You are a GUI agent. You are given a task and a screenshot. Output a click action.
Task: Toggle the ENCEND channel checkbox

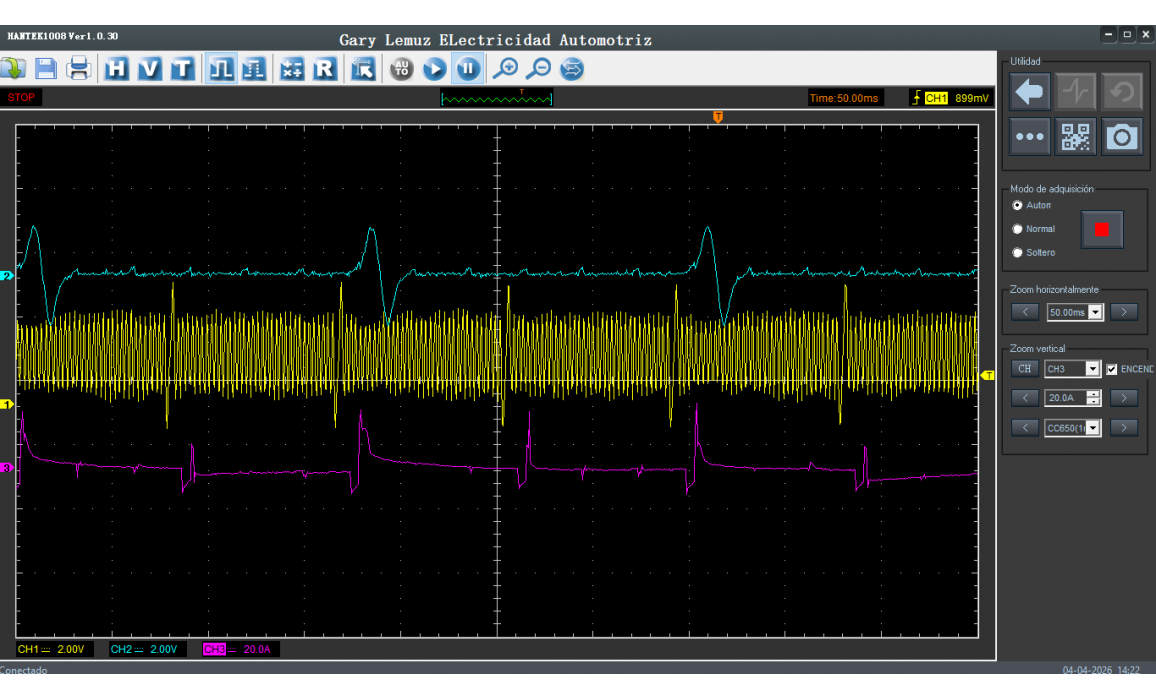1111,369
